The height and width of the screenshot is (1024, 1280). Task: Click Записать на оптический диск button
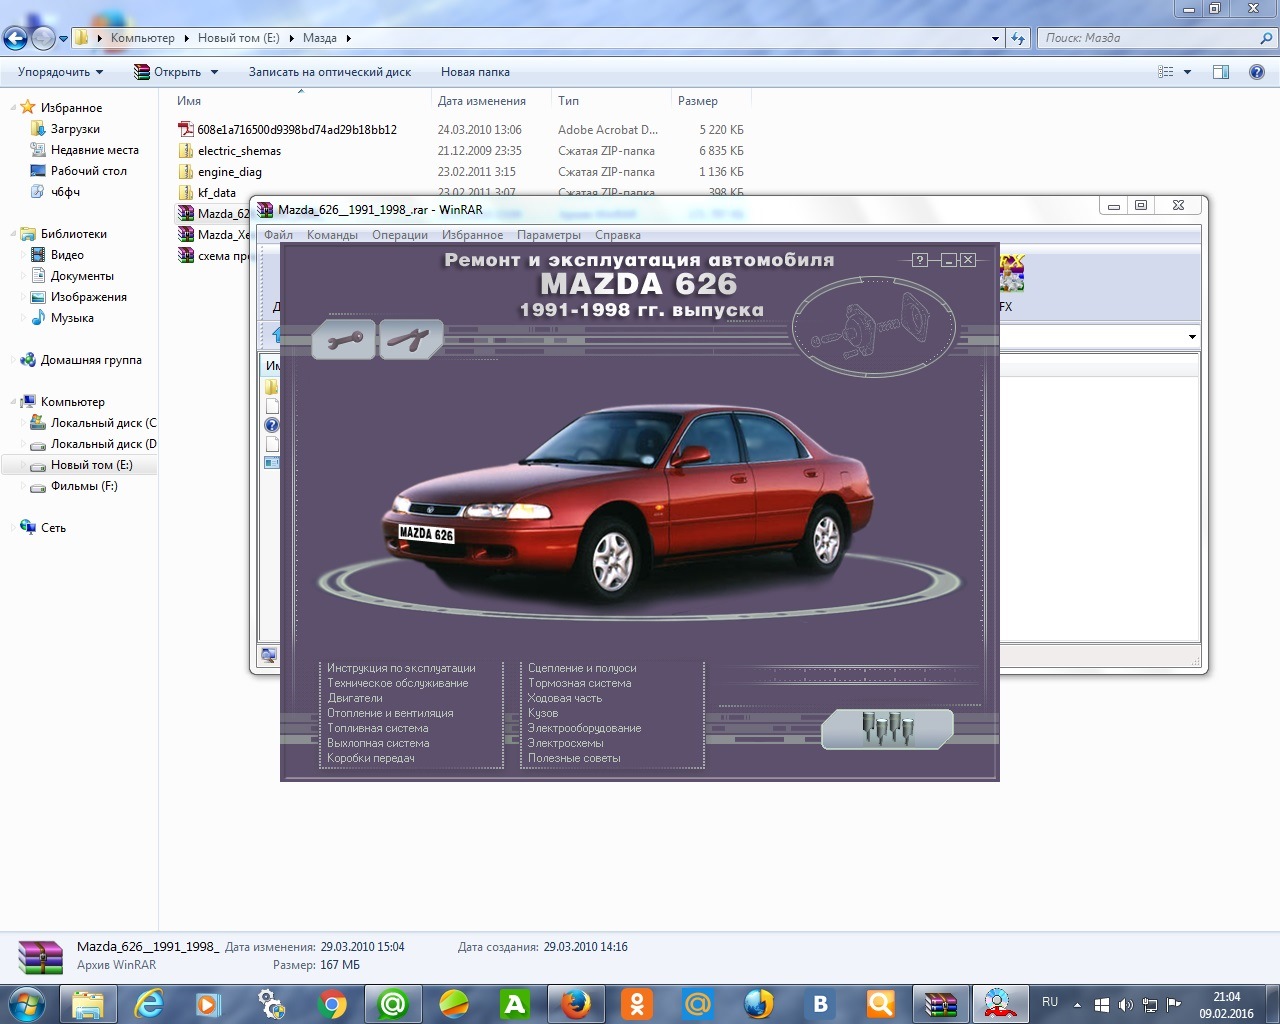(x=329, y=72)
